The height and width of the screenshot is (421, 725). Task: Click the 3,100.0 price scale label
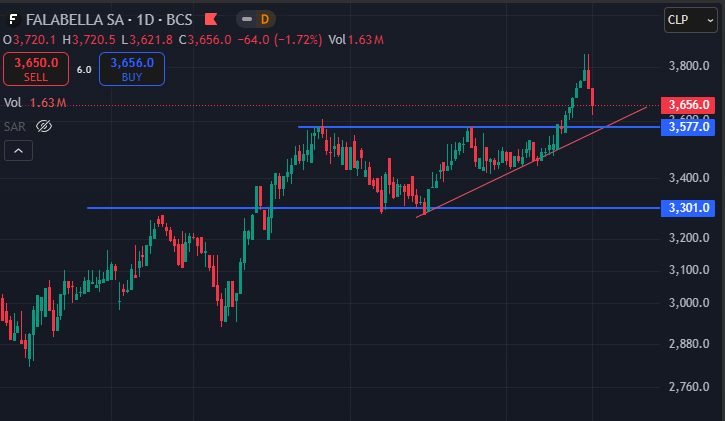click(x=689, y=269)
